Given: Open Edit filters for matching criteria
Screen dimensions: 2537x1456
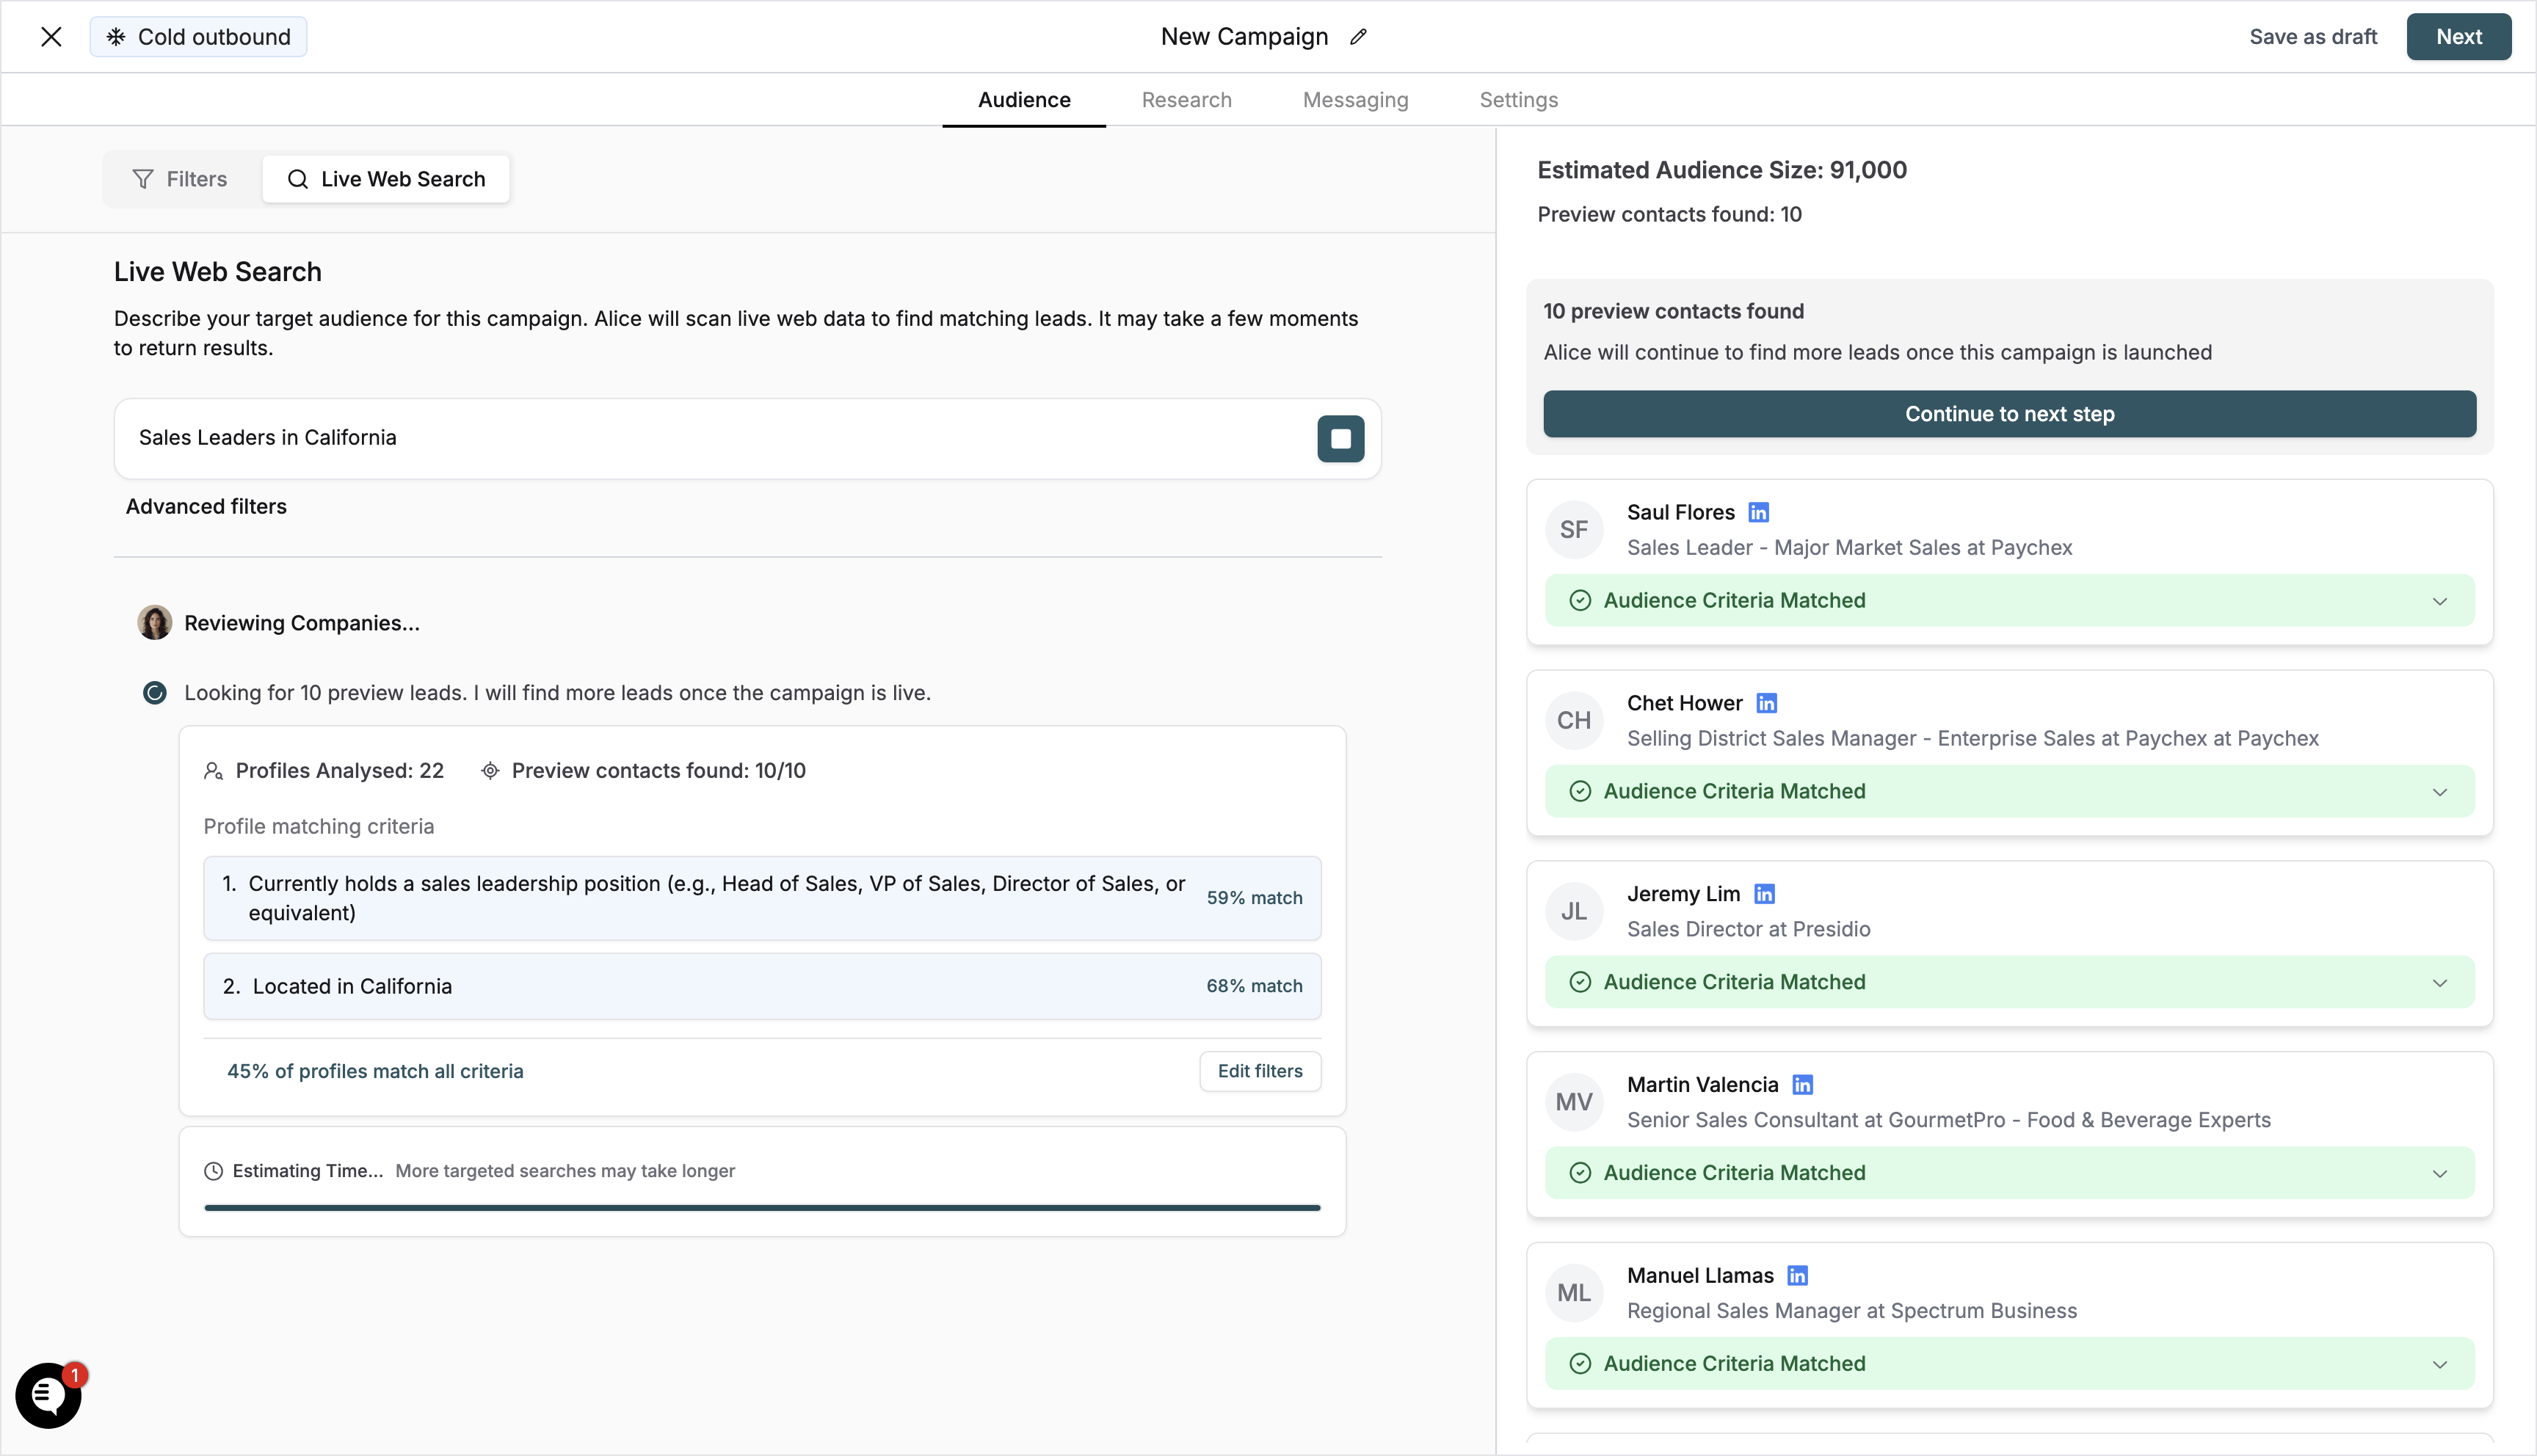Looking at the screenshot, I should (1259, 1071).
